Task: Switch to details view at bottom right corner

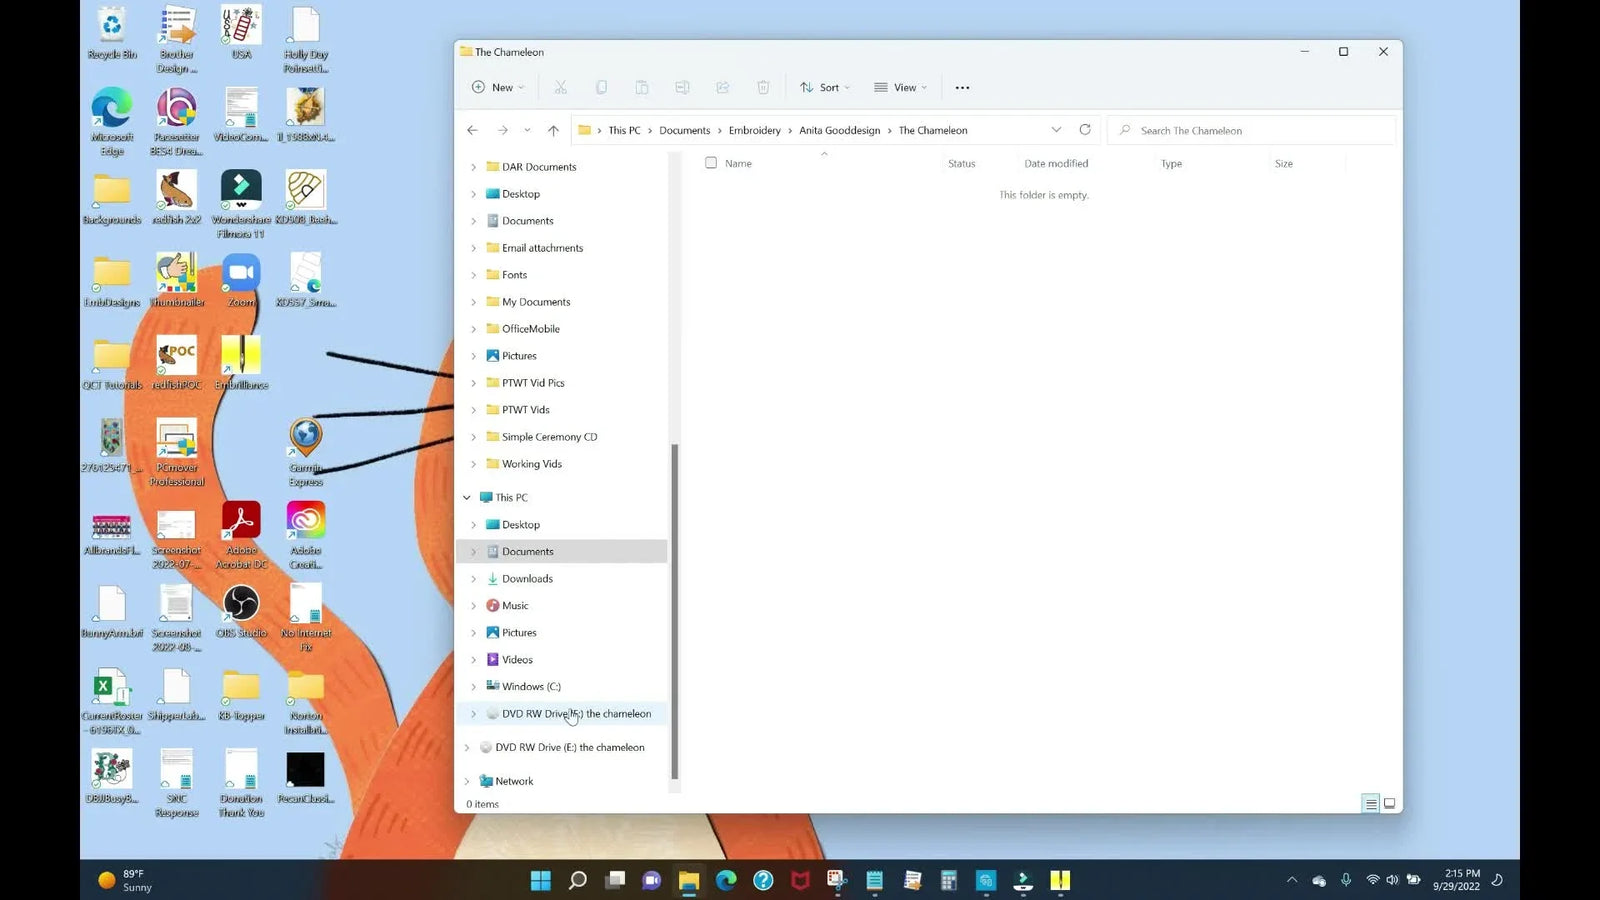Action: click(1370, 803)
